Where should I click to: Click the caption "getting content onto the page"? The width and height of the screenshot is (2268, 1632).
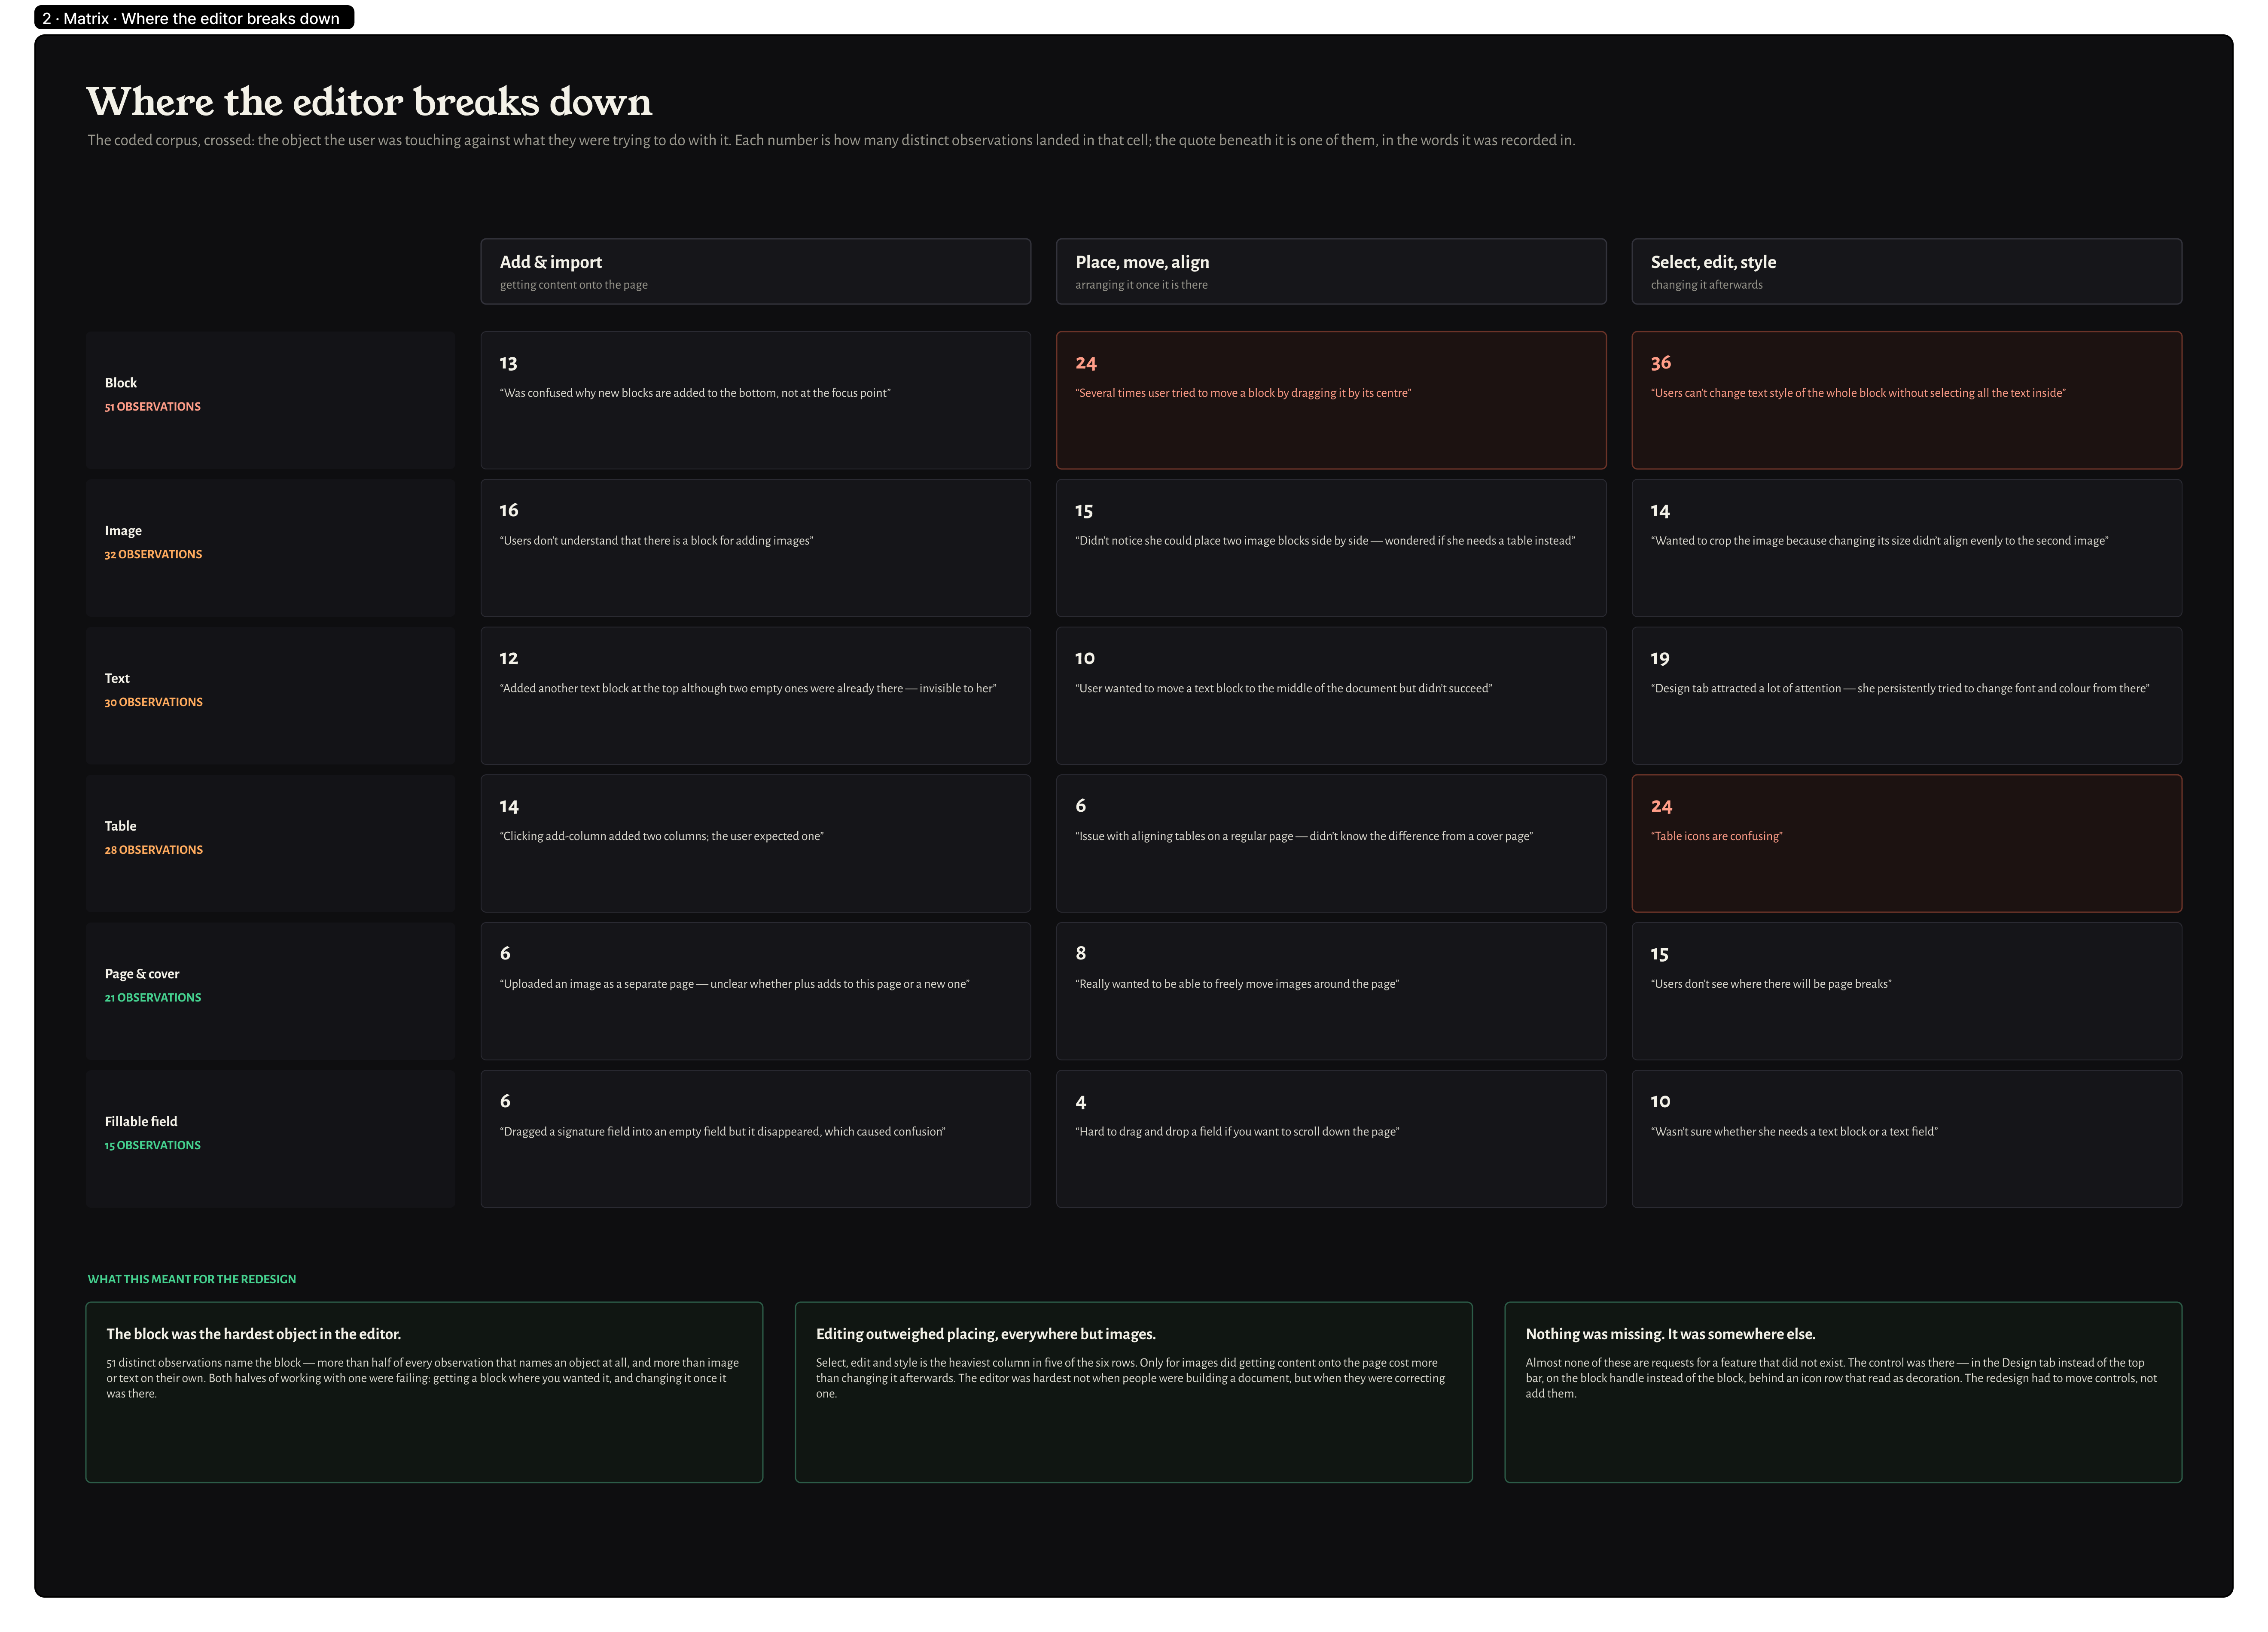[x=574, y=285]
